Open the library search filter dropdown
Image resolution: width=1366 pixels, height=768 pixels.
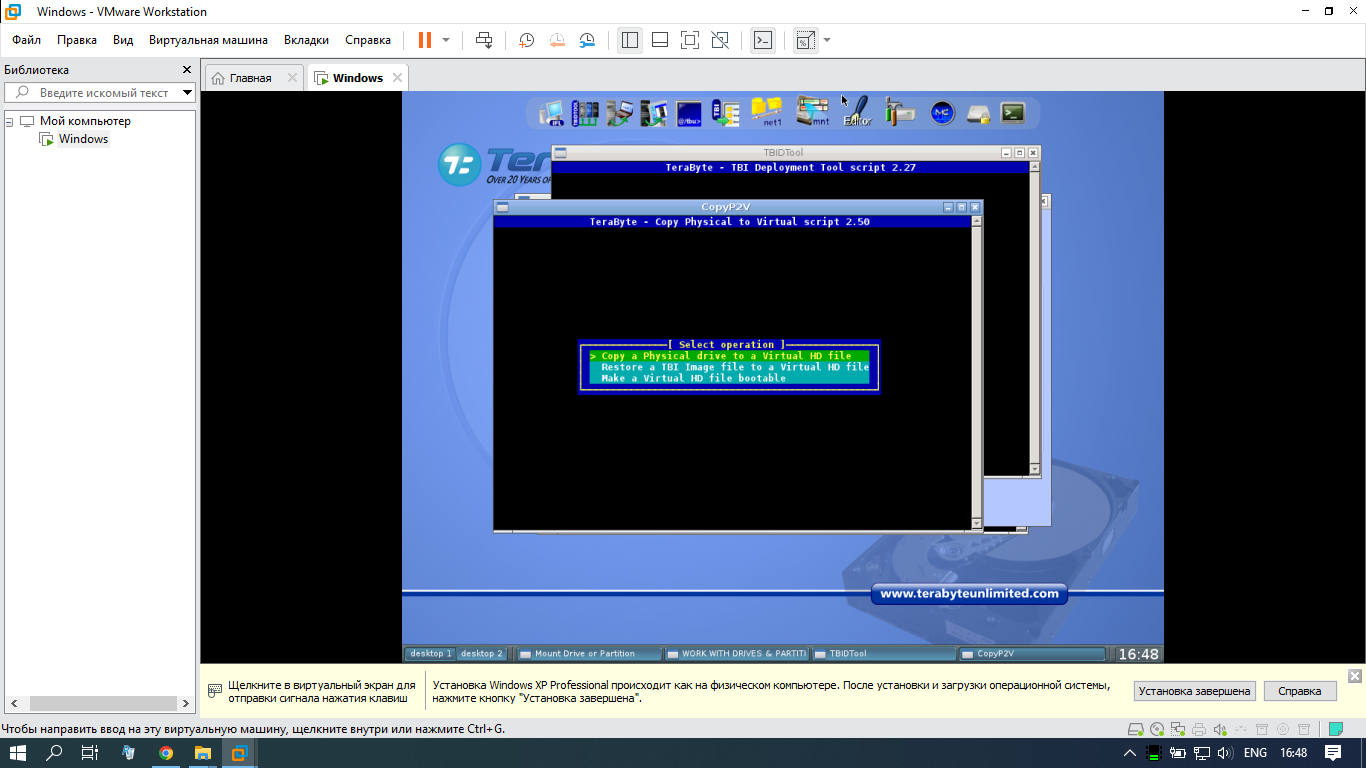click(187, 93)
